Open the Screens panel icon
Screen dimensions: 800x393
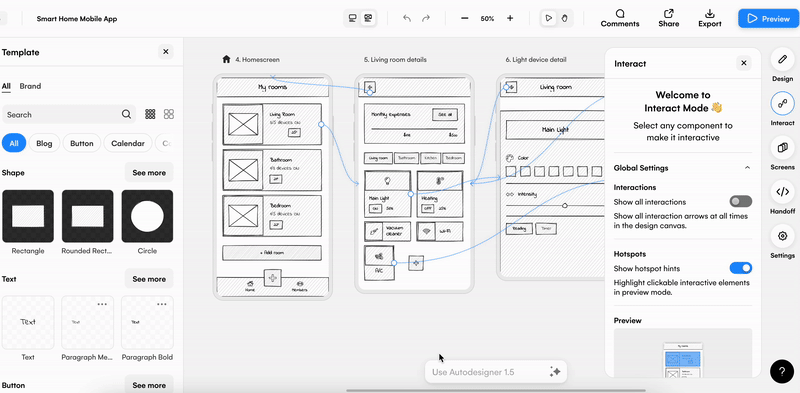pos(782,148)
